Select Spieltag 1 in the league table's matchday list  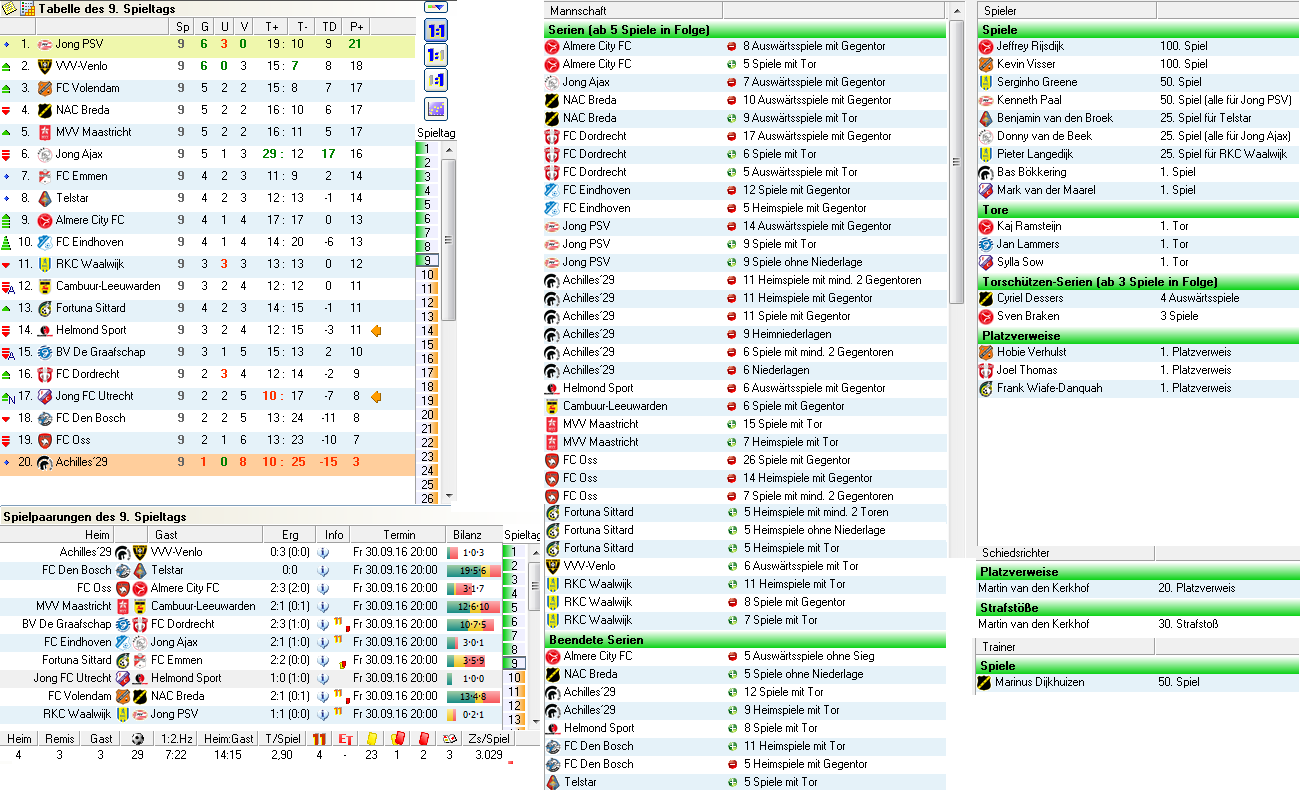click(427, 149)
